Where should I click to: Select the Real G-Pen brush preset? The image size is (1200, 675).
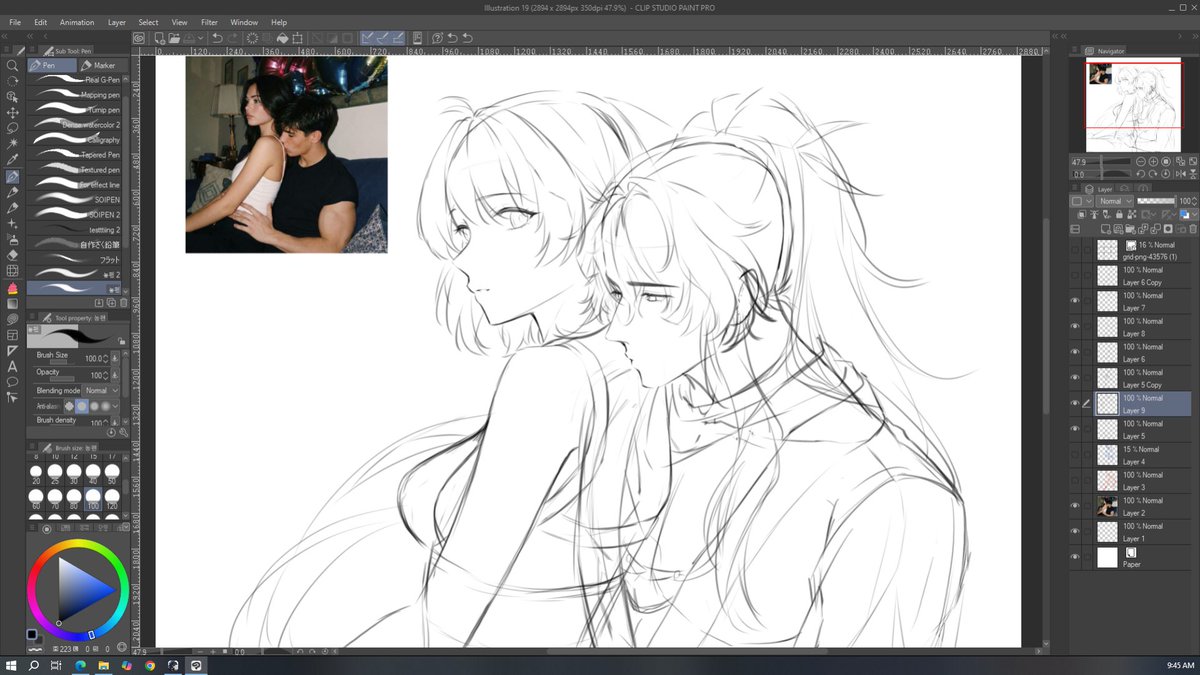(x=81, y=81)
